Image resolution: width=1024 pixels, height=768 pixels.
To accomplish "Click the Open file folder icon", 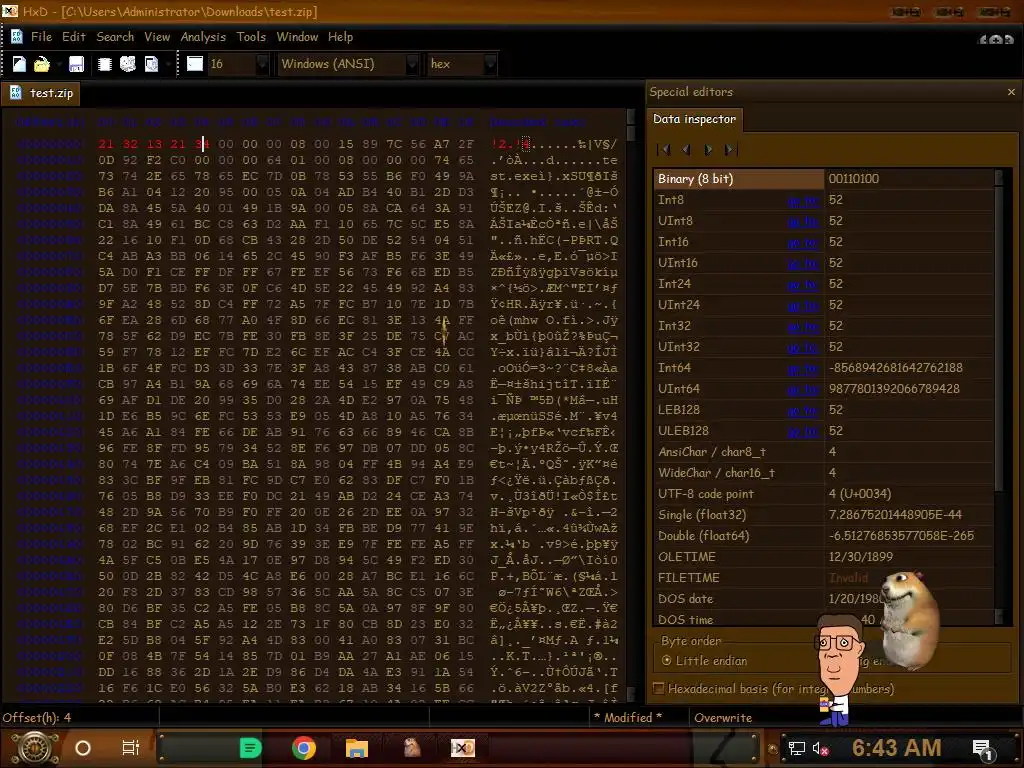I will coord(42,64).
